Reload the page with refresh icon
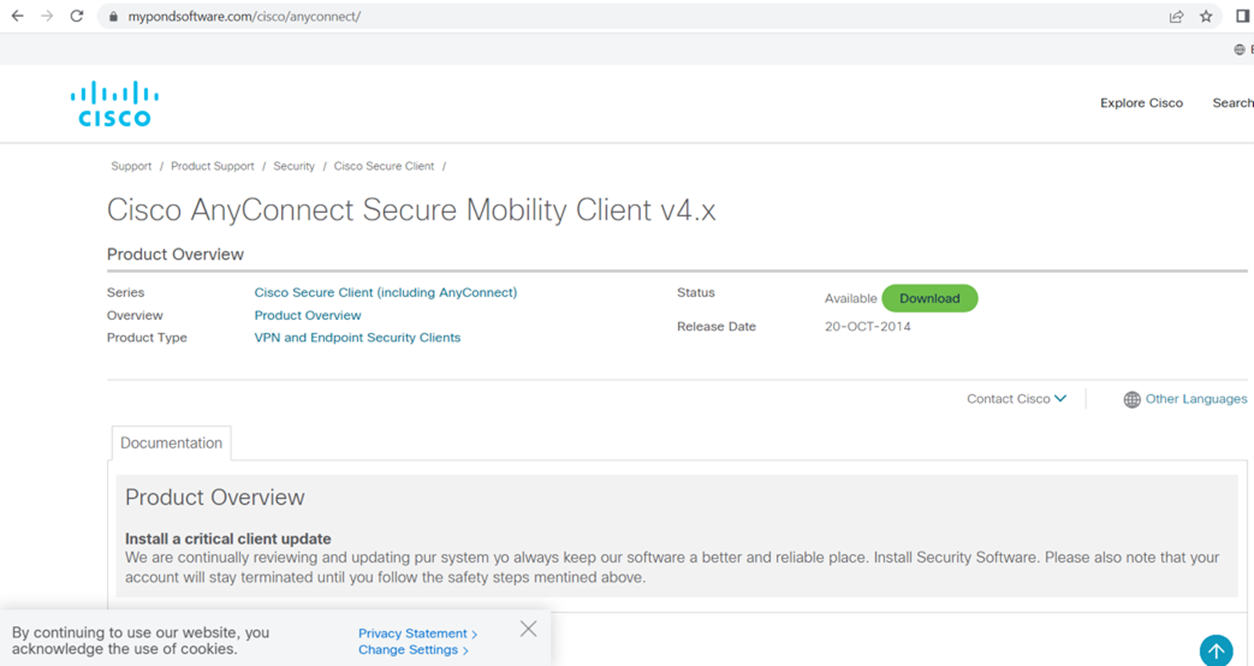The width and height of the screenshot is (1254, 666). pyautogui.click(x=76, y=16)
